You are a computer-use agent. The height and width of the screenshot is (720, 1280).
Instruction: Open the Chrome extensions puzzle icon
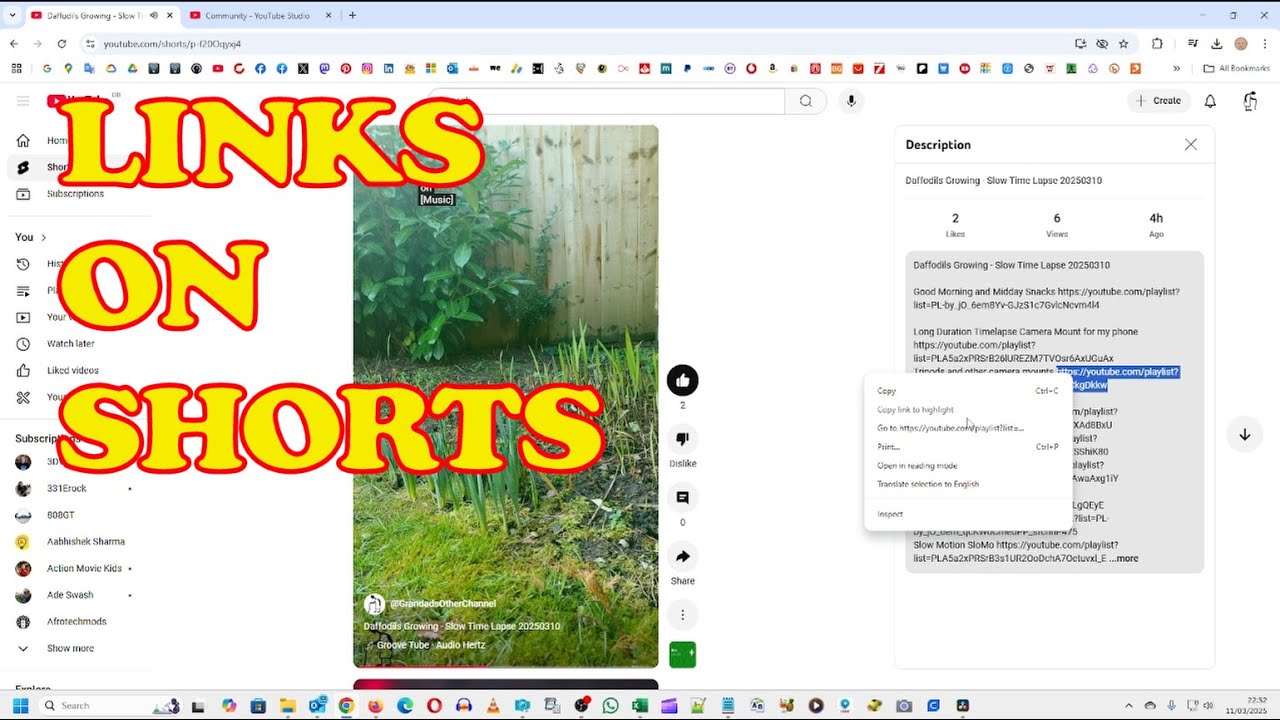pyautogui.click(x=1157, y=44)
